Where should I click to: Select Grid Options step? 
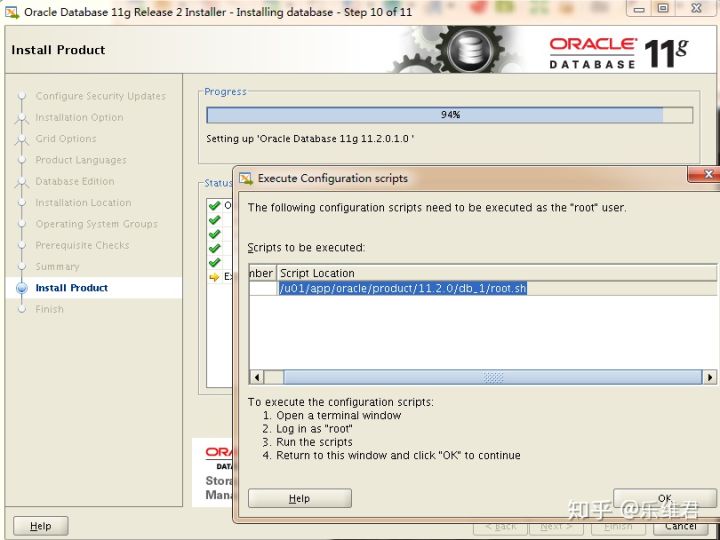(x=66, y=139)
